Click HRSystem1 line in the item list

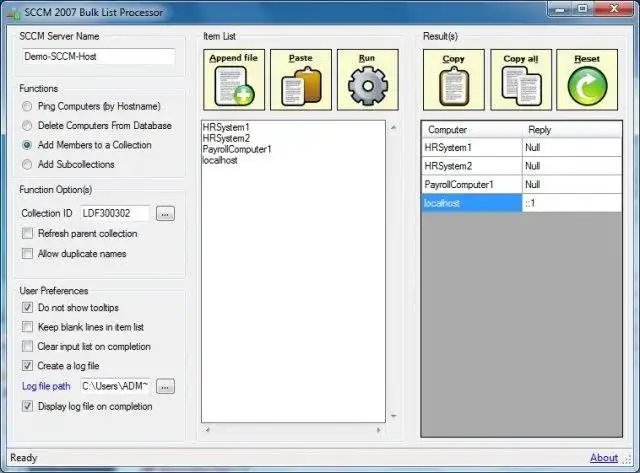click(226, 127)
